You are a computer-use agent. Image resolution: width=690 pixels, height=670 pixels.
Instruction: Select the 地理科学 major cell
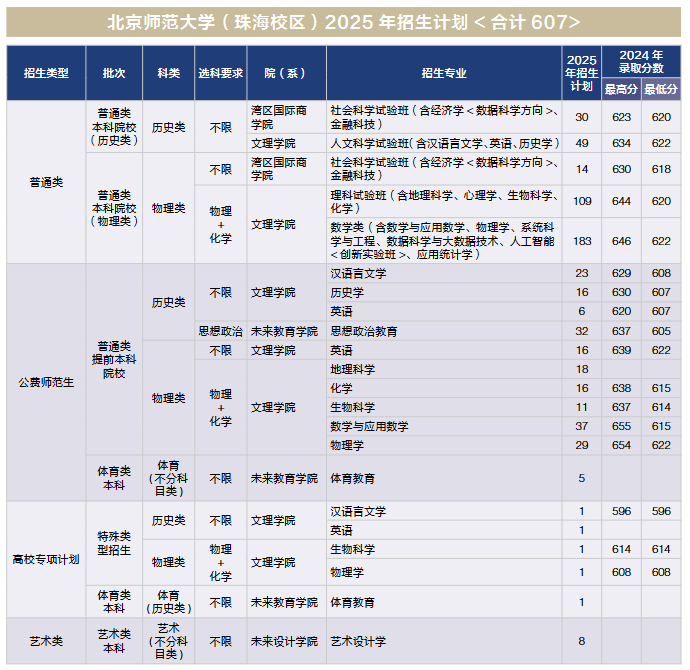pyautogui.click(x=444, y=370)
